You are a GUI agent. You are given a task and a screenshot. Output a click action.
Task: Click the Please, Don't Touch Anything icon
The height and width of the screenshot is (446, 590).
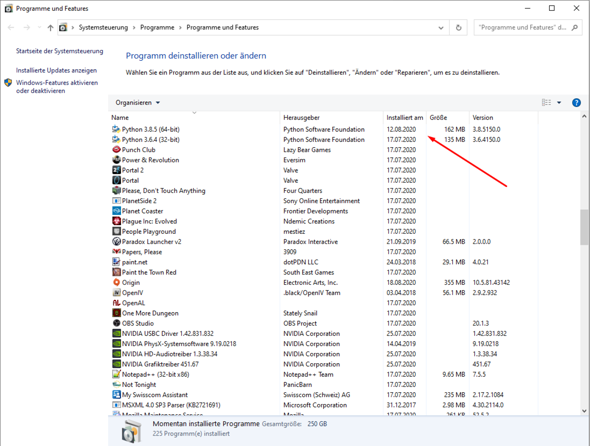(116, 190)
